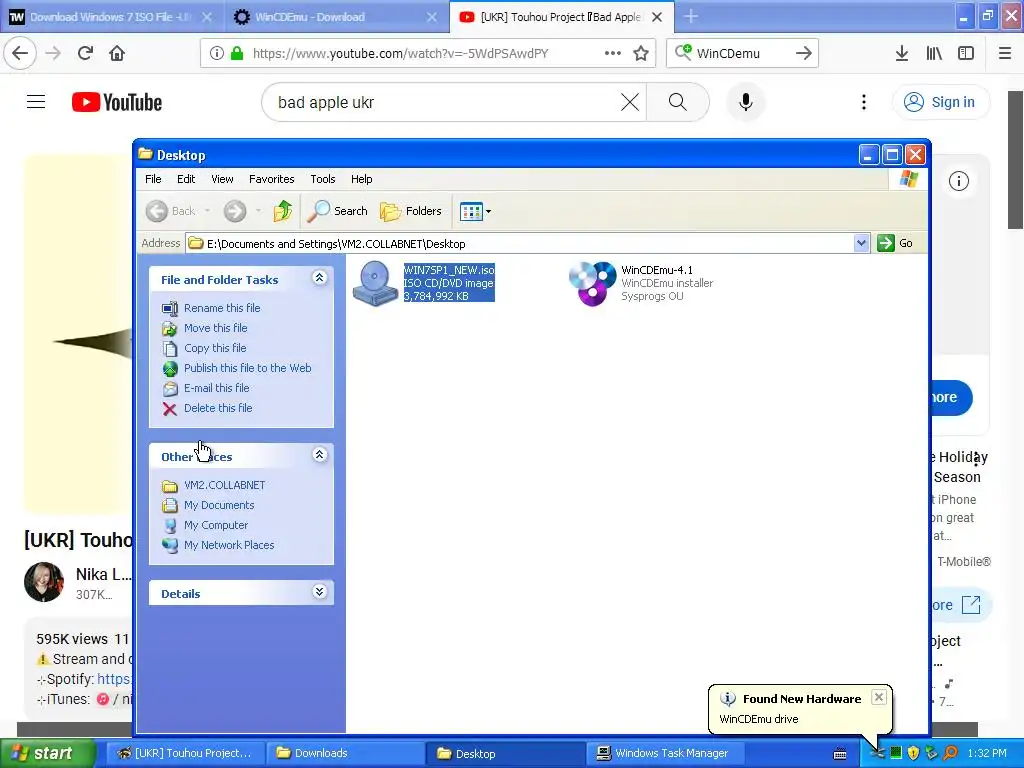The height and width of the screenshot is (768, 1024).
Task: Open My Network Places link
Action: [x=229, y=545]
